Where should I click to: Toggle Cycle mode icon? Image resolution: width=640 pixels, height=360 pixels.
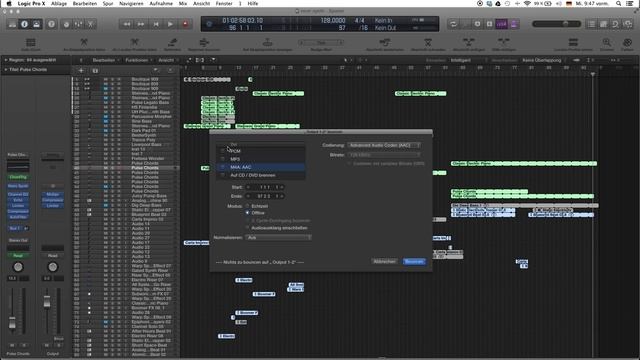pyautogui.click(x=453, y=24)
